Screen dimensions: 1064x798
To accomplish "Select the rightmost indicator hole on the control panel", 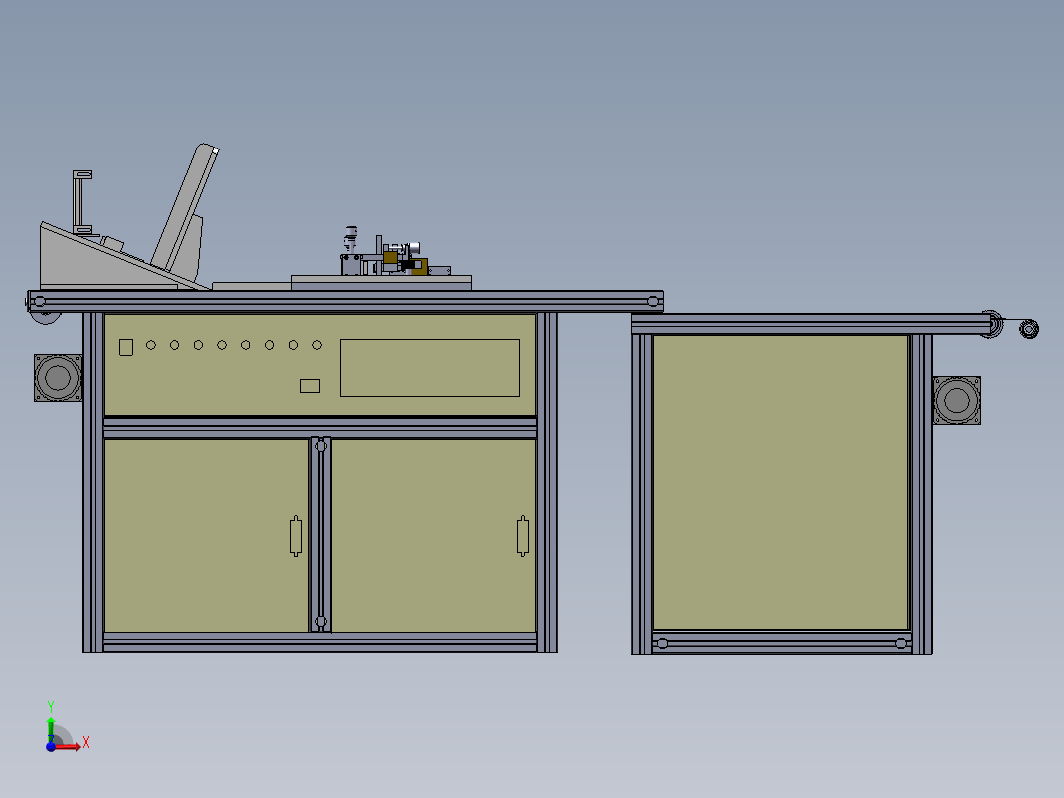I will [x=317, y=345].
